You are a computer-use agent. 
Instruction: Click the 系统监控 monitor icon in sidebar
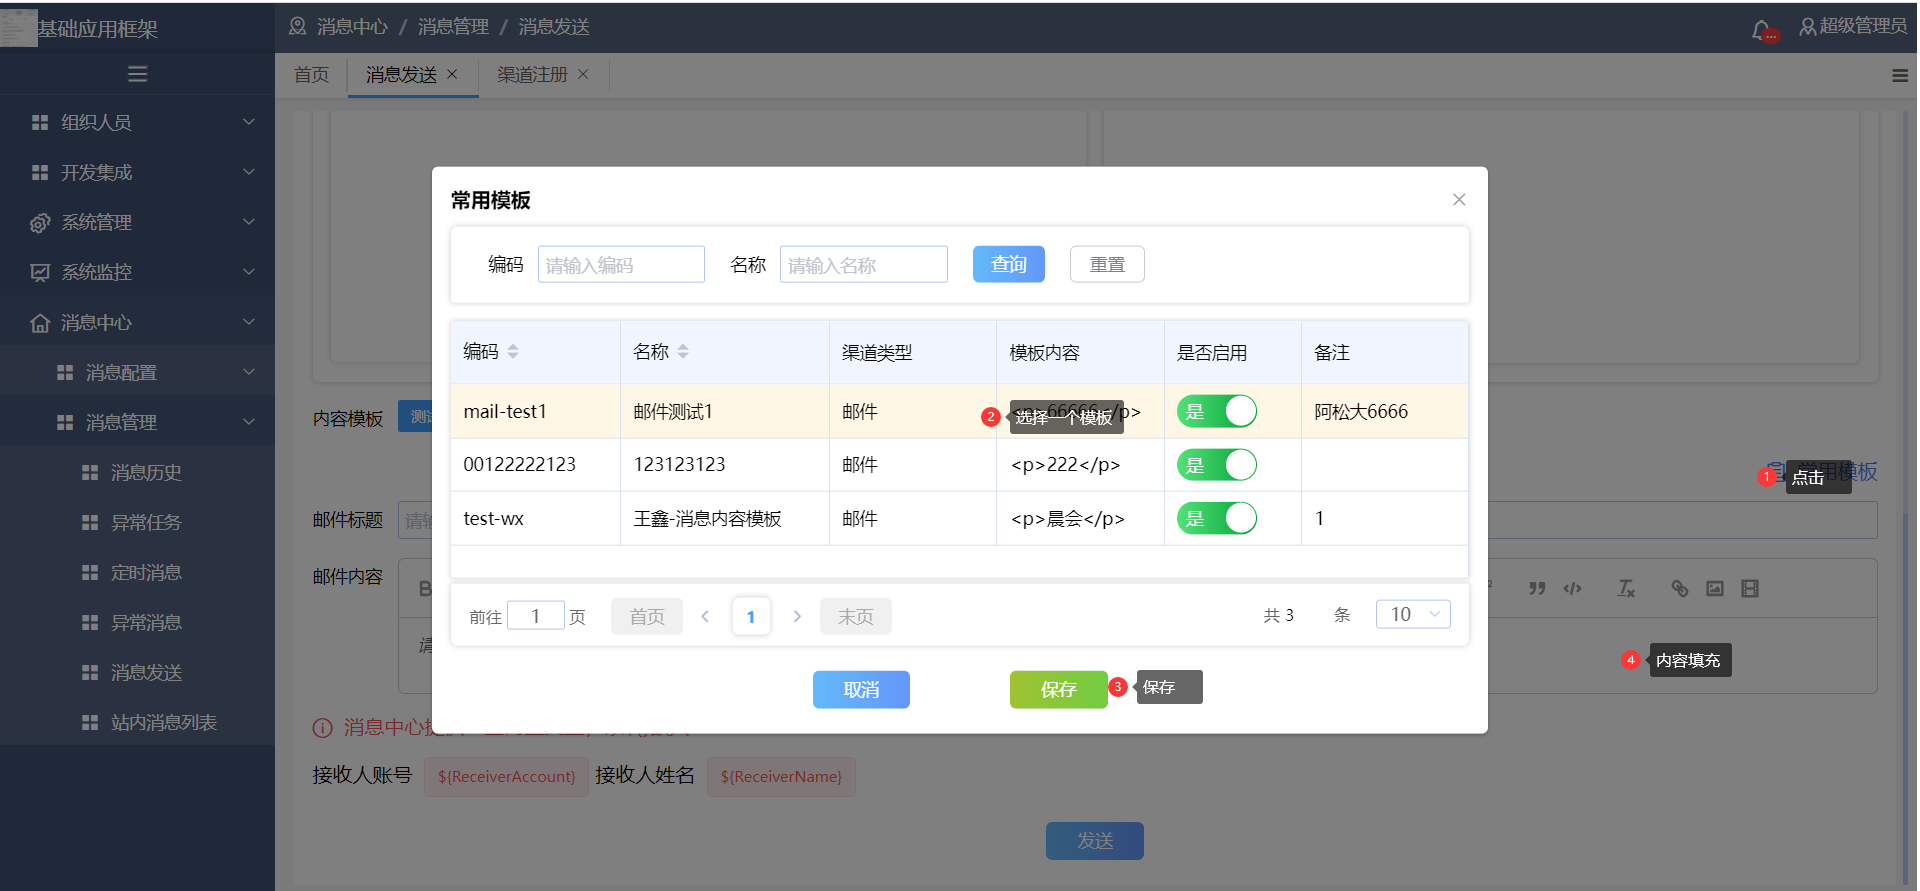[x=40, y=272]
